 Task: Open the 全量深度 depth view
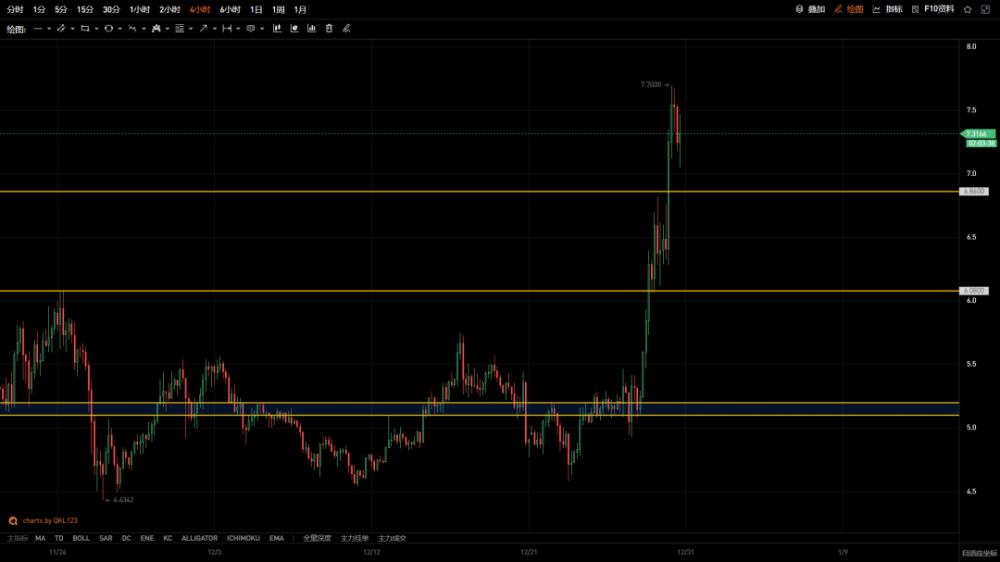click(x=317, y=538)
